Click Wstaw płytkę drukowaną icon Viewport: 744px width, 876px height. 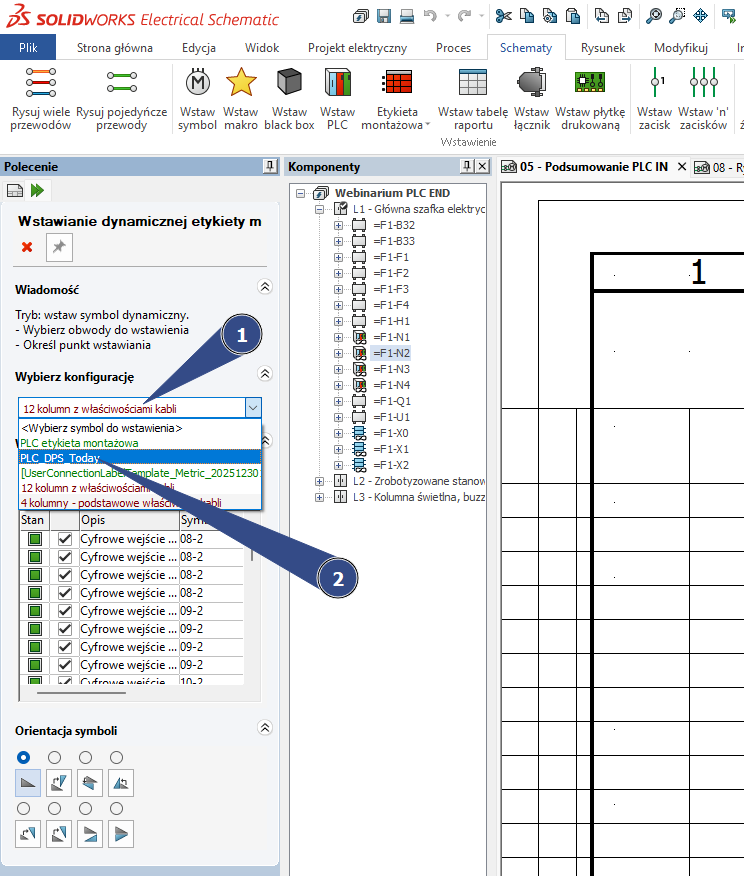590,83
